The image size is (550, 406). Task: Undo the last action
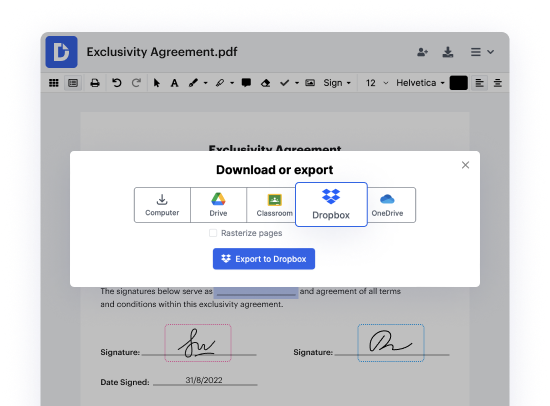(116, 83)
